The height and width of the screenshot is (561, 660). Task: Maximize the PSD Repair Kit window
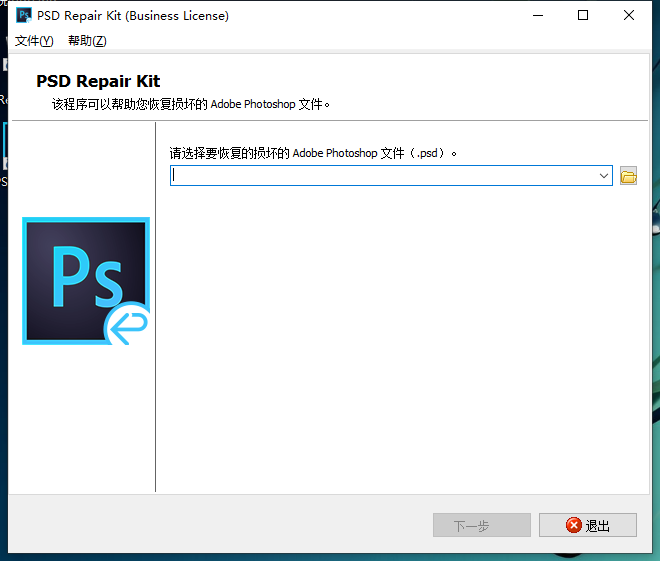(584, 15)
